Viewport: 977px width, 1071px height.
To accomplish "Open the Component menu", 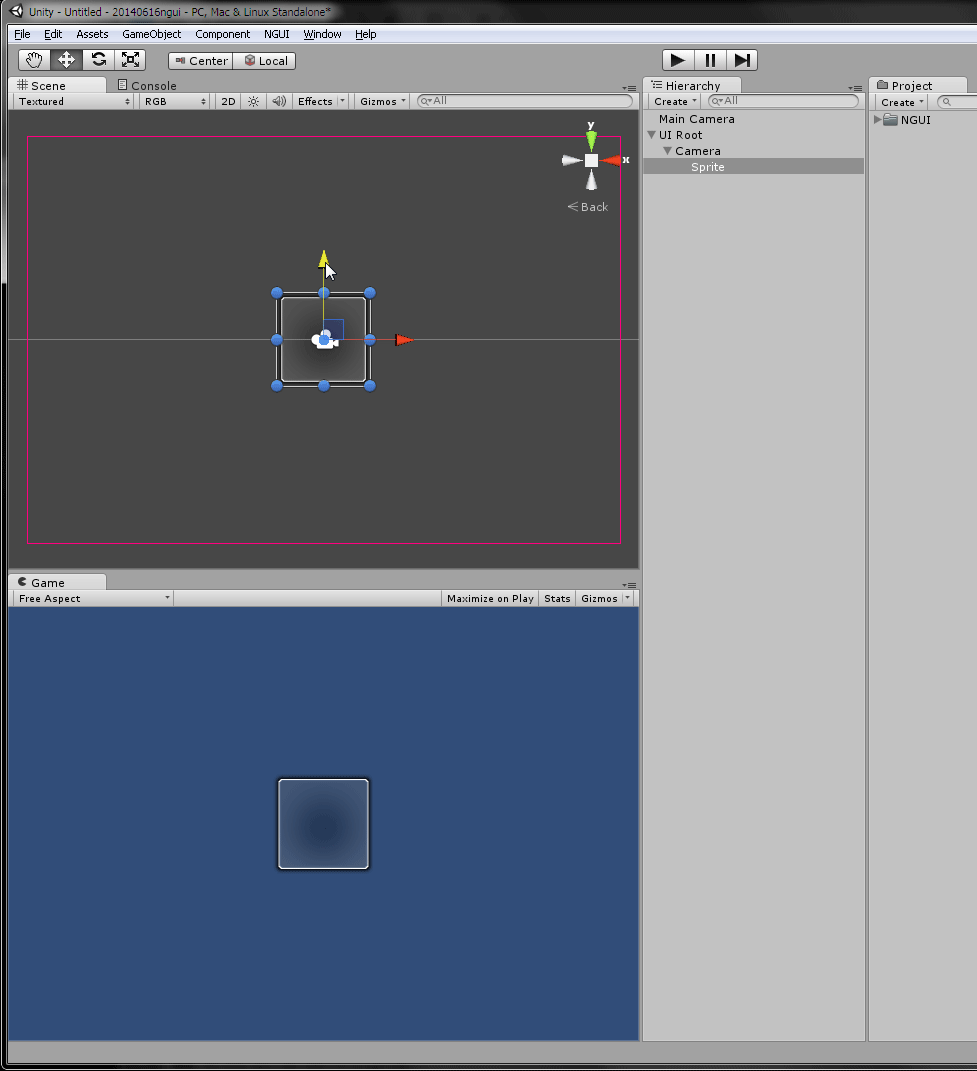I will 223,34.
